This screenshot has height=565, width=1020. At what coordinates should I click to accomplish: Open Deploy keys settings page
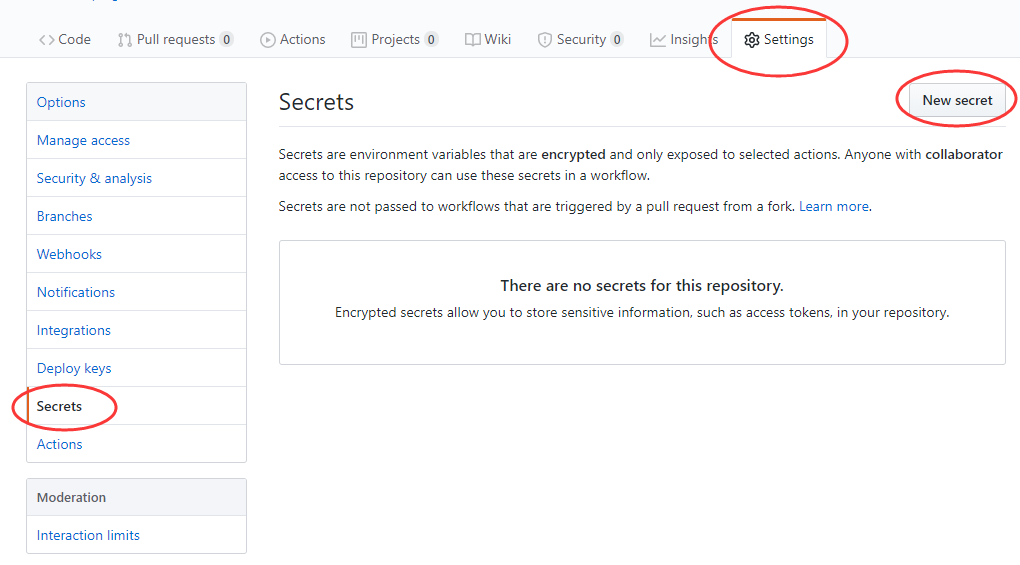click(74, 368)
